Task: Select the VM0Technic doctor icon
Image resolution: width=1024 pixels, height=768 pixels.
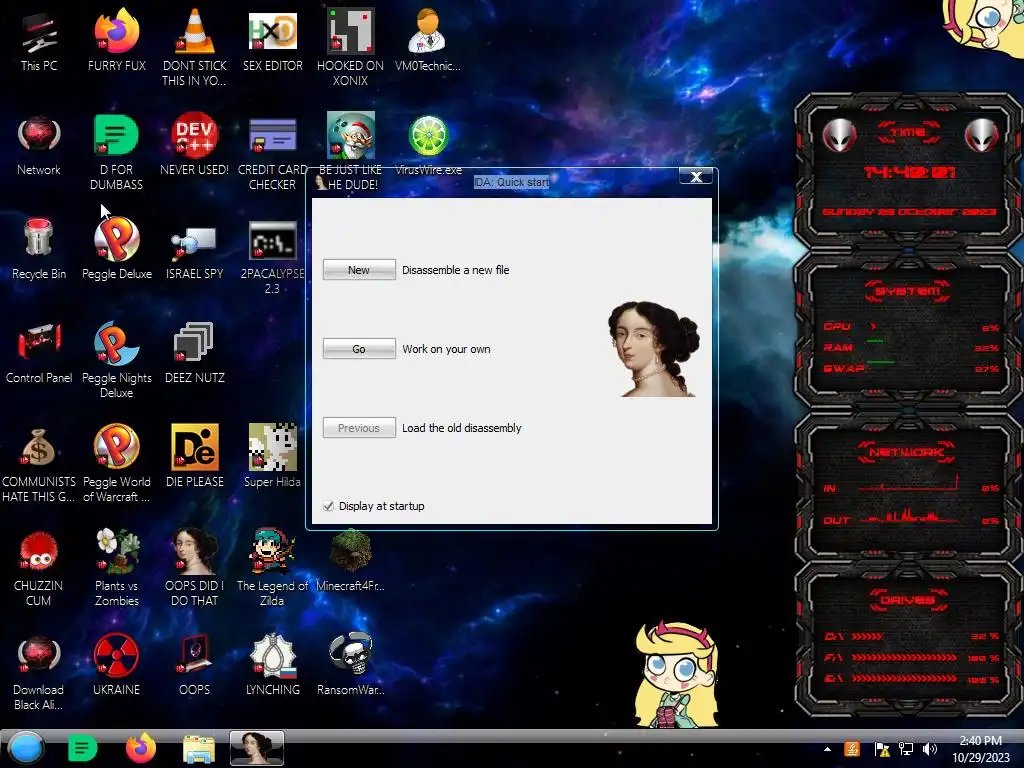Action: pyautogui.click(x=428, y=40)
